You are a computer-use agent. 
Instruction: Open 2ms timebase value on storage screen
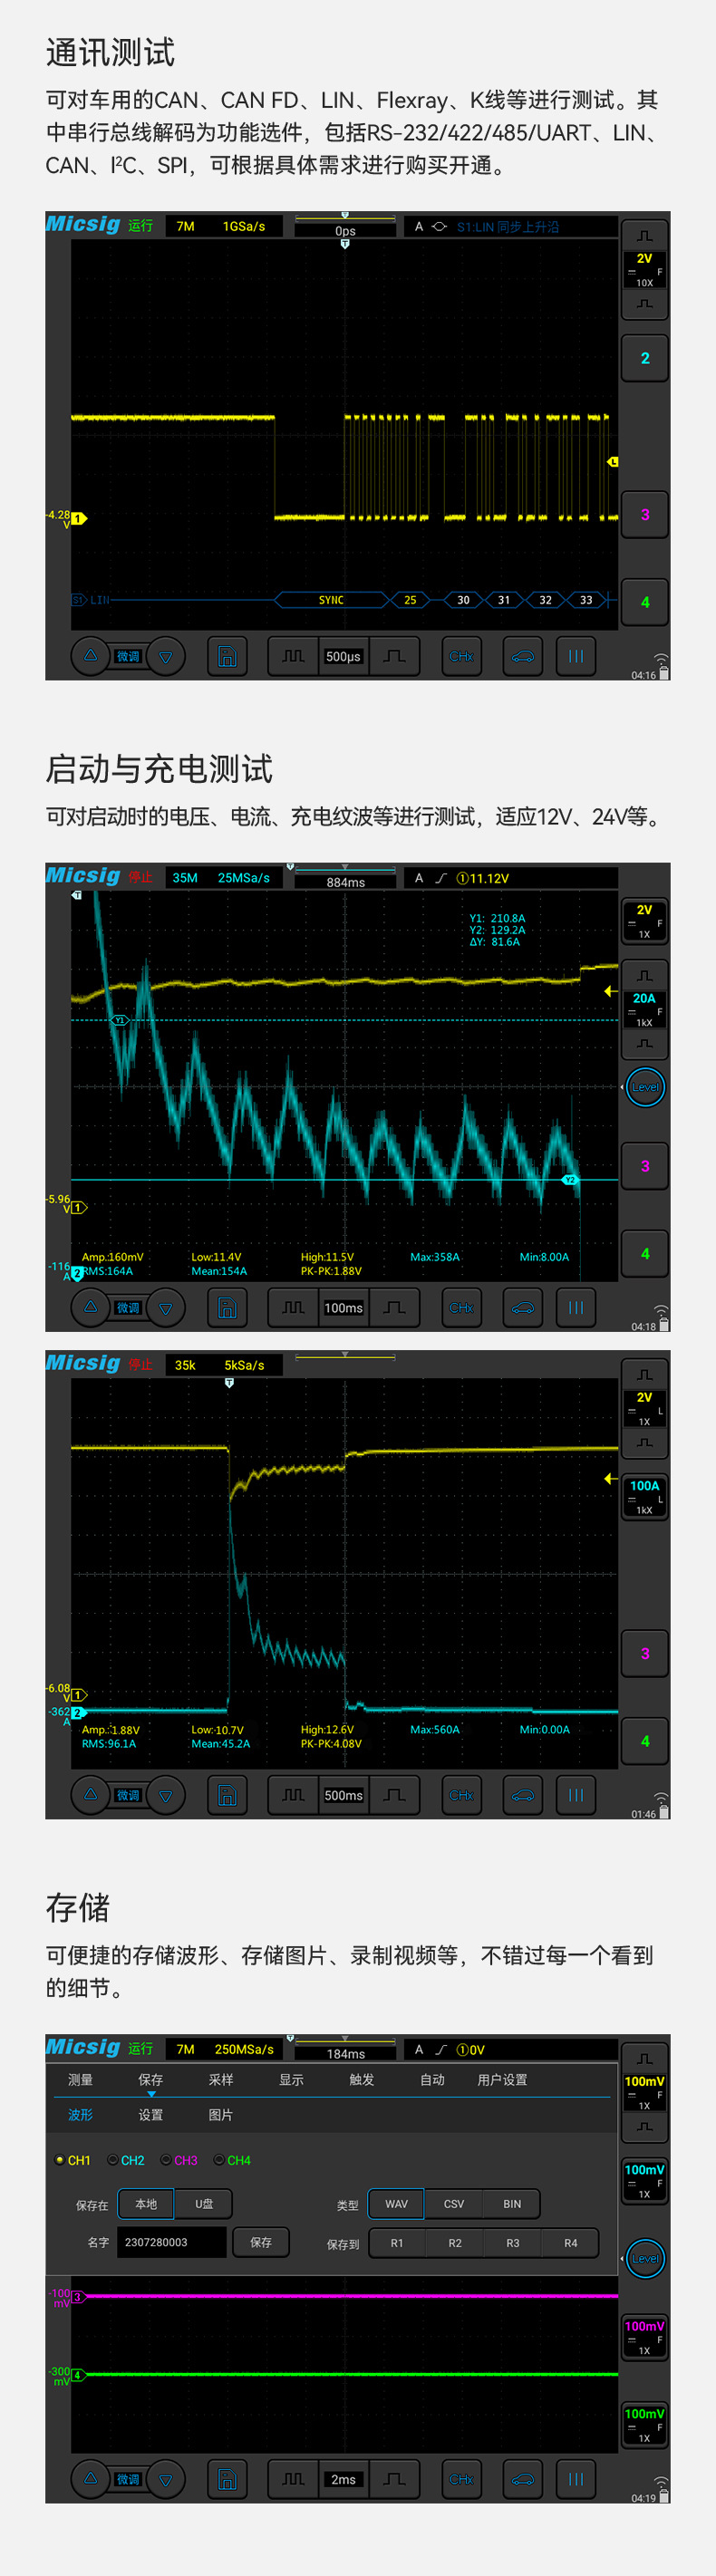click(x=343, y=2480)
